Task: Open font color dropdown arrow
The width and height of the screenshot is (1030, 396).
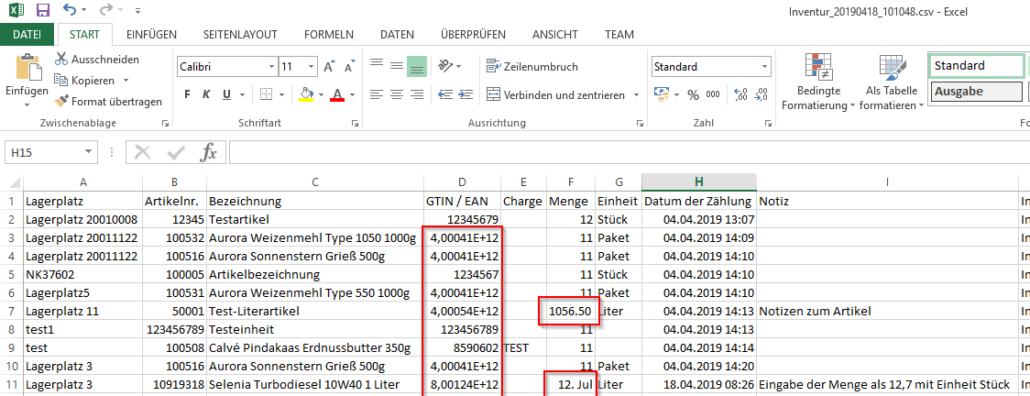Action: (352, 96)
